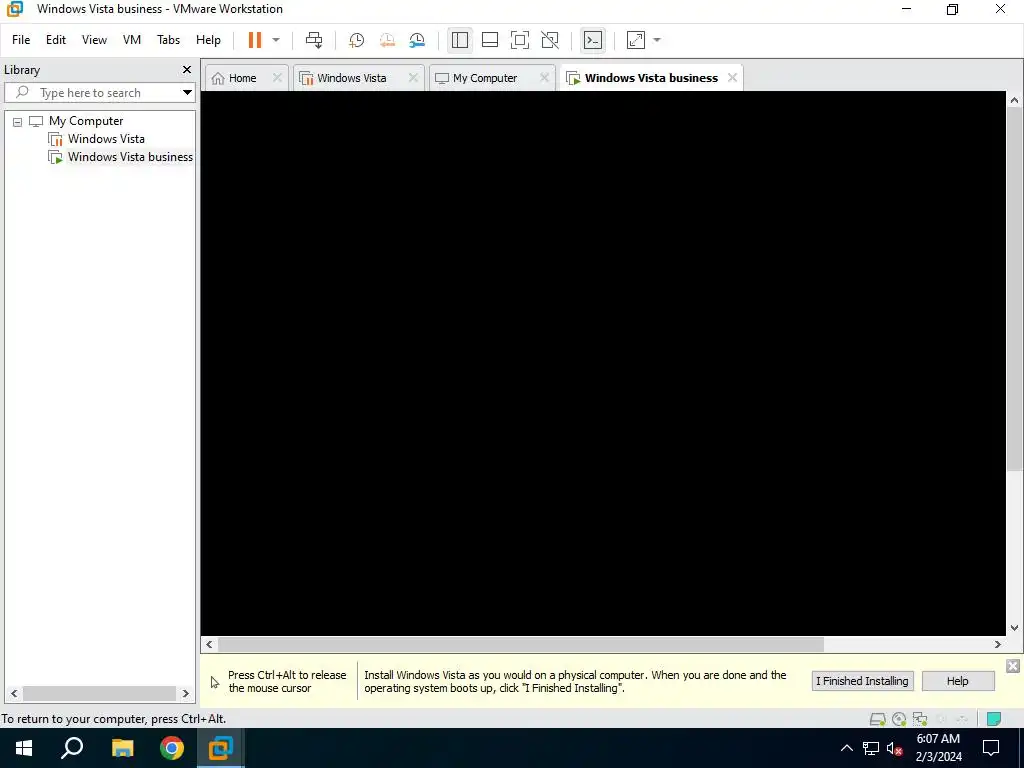The image size is (1024, 768).
Task: Click the network adapter status icon
Action: click(x=920, y=719)
